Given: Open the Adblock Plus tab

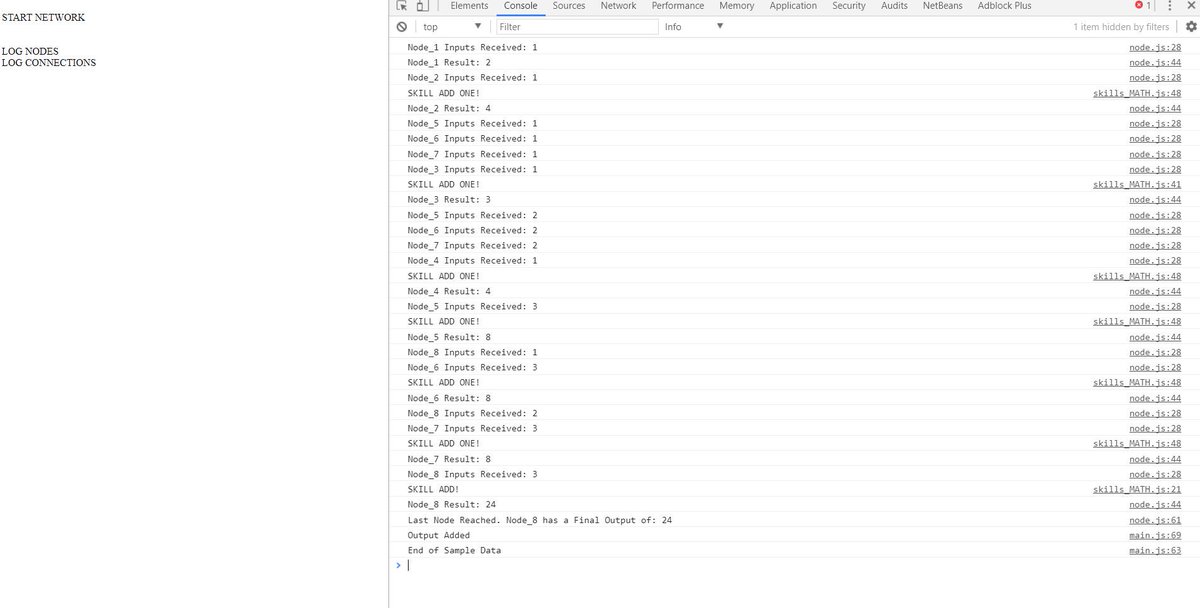Looking at the screenshot, I should pos(1005,6).
